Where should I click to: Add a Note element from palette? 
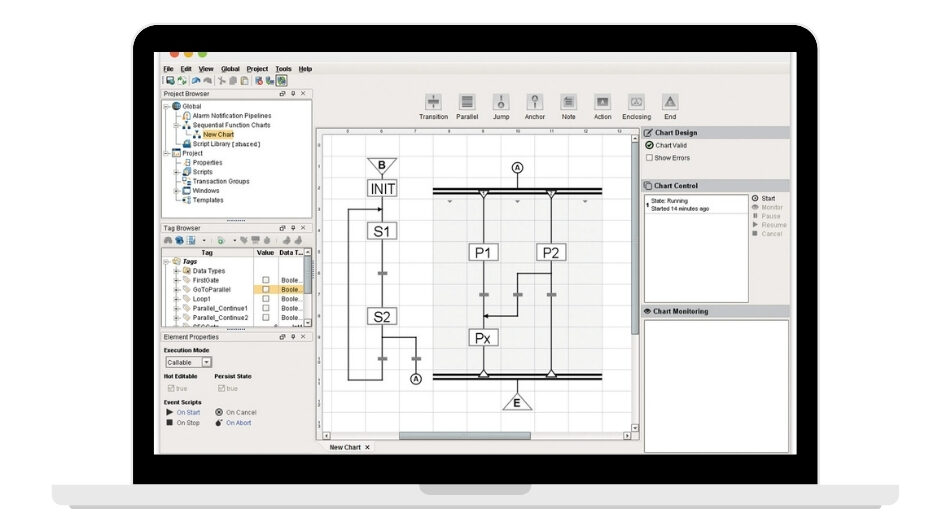click(x=568, y=103)
